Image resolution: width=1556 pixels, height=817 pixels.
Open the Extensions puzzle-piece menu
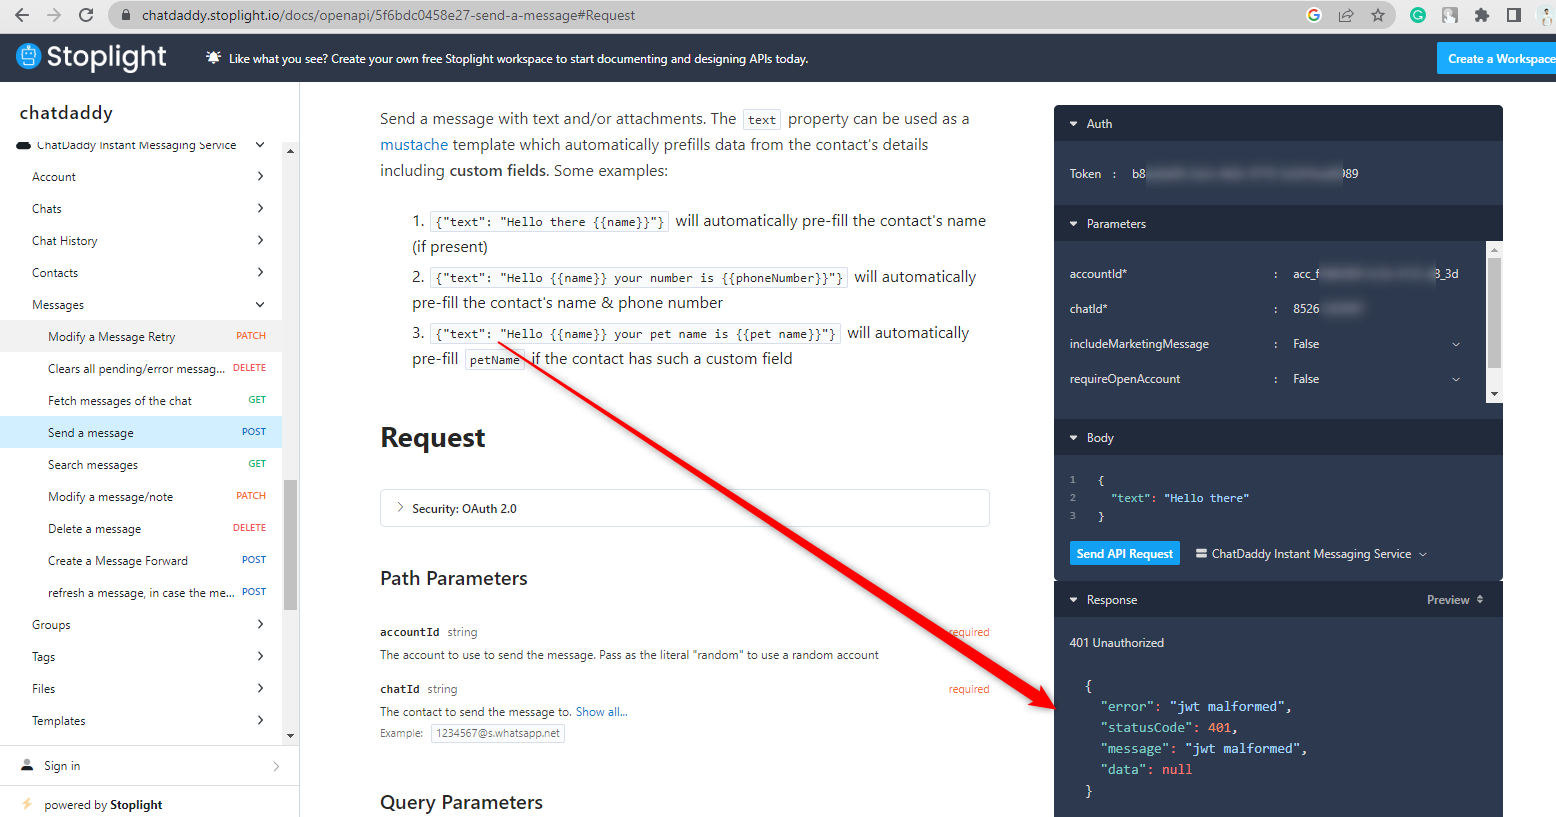click(1482, 15)
